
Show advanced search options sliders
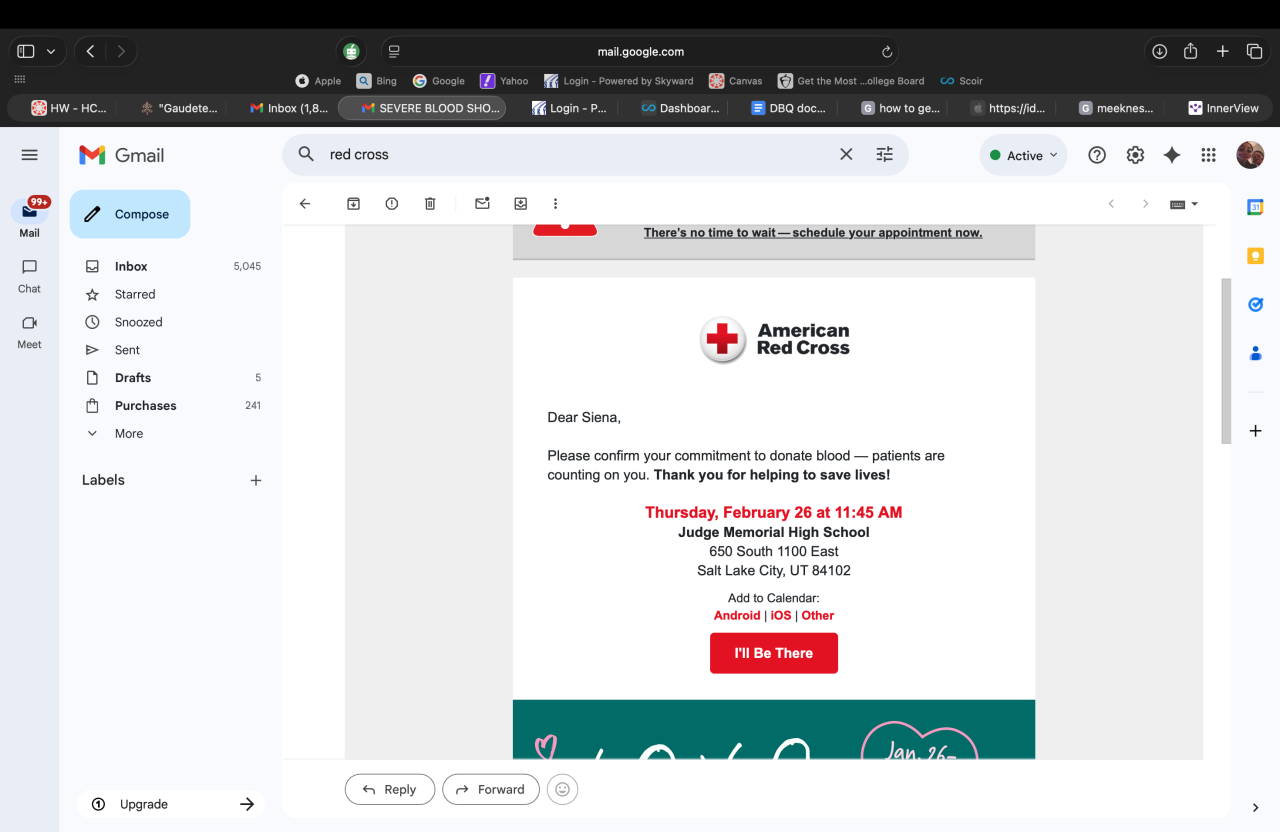[x=884, y=154]
